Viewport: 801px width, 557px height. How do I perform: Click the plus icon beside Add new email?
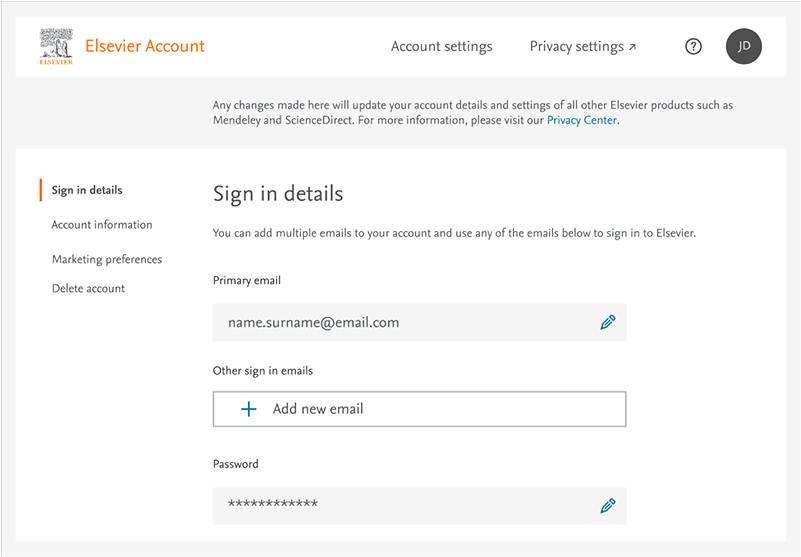point(249,409)
